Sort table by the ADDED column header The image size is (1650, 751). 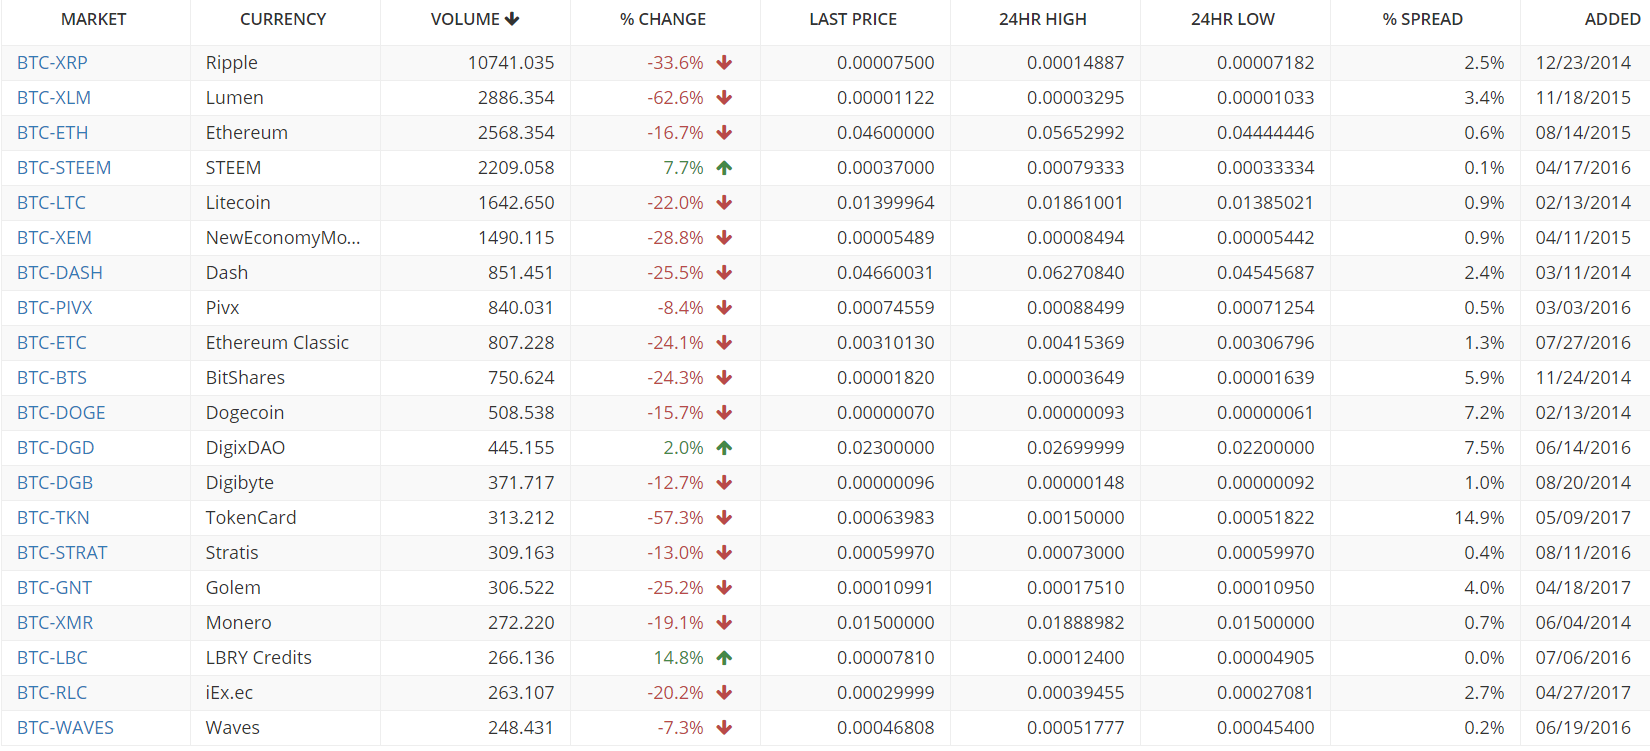1612,19
